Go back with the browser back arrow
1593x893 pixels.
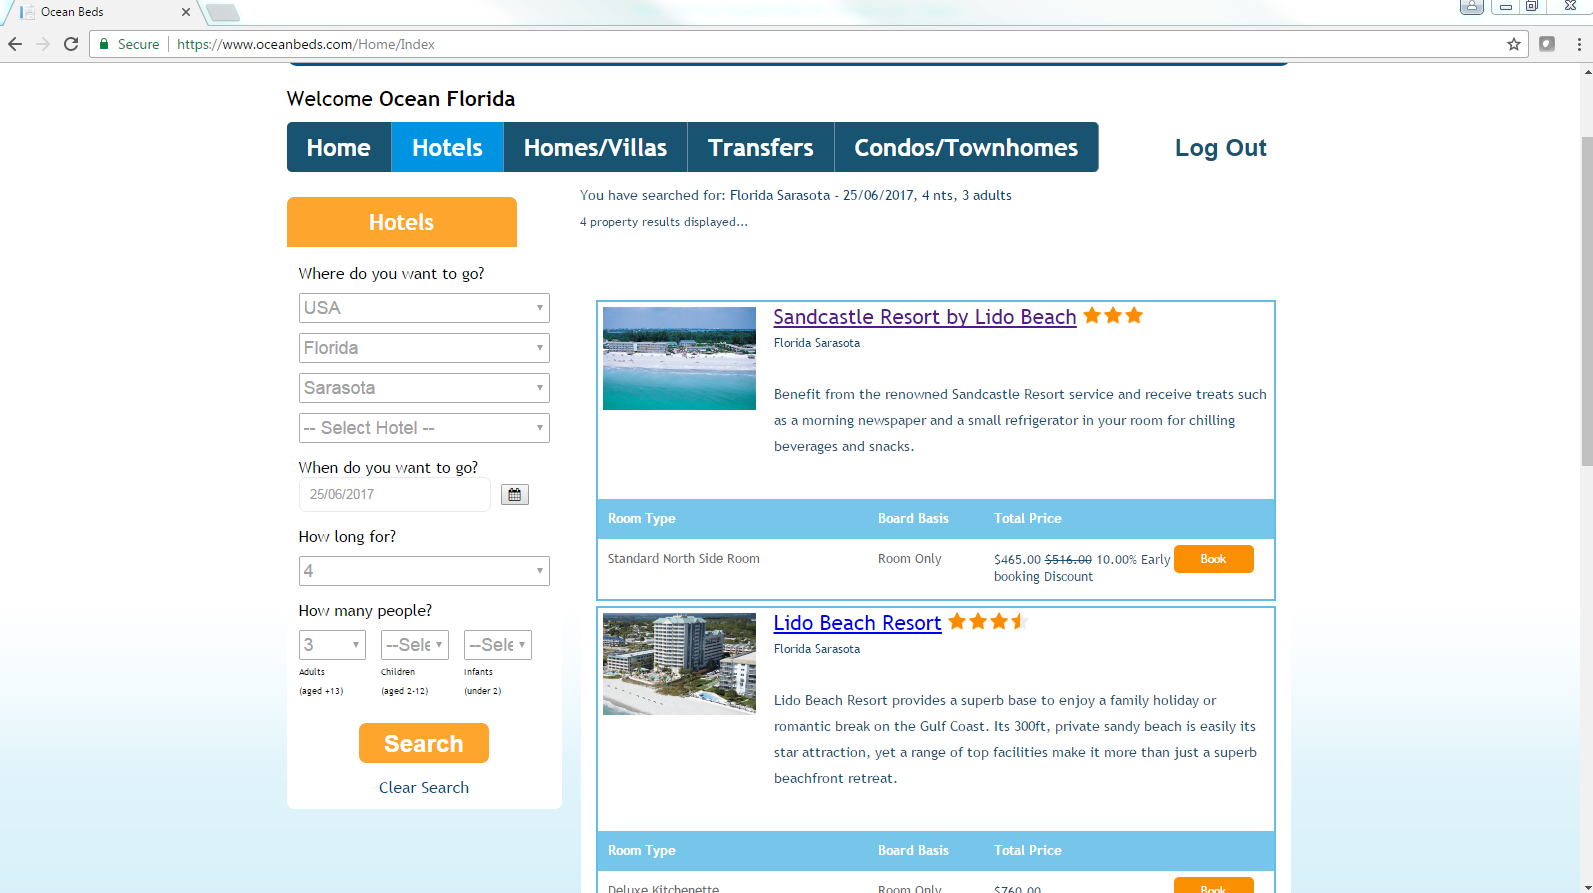15,44
